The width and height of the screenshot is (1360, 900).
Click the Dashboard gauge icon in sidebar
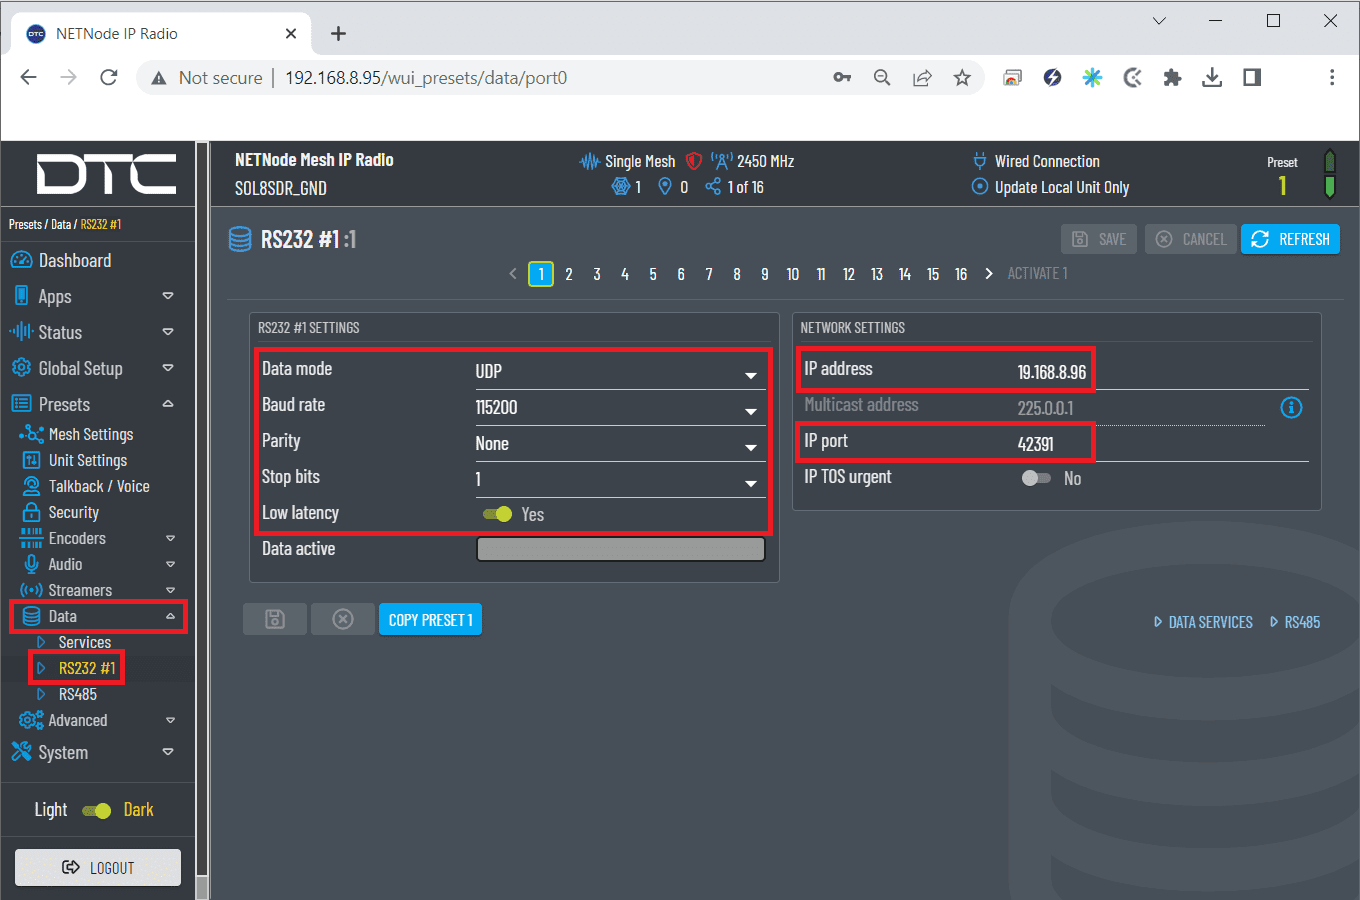click(21, 261)
